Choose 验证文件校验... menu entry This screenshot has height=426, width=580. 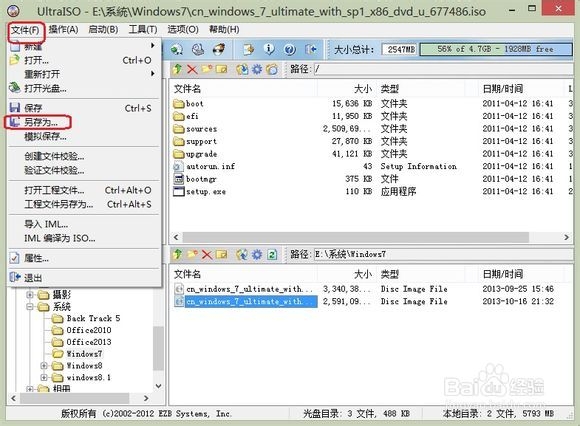pyautogui.click(x=84, y=170)
